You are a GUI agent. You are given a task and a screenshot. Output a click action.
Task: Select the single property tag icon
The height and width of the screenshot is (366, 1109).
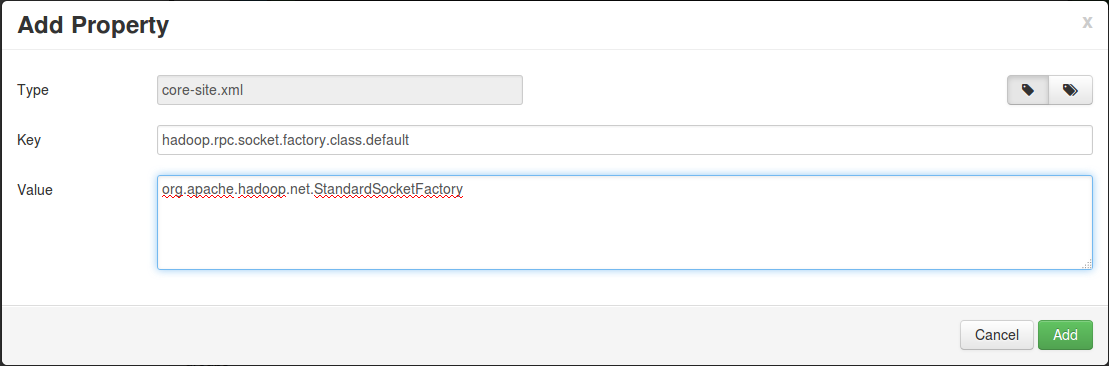point(1028,91)
